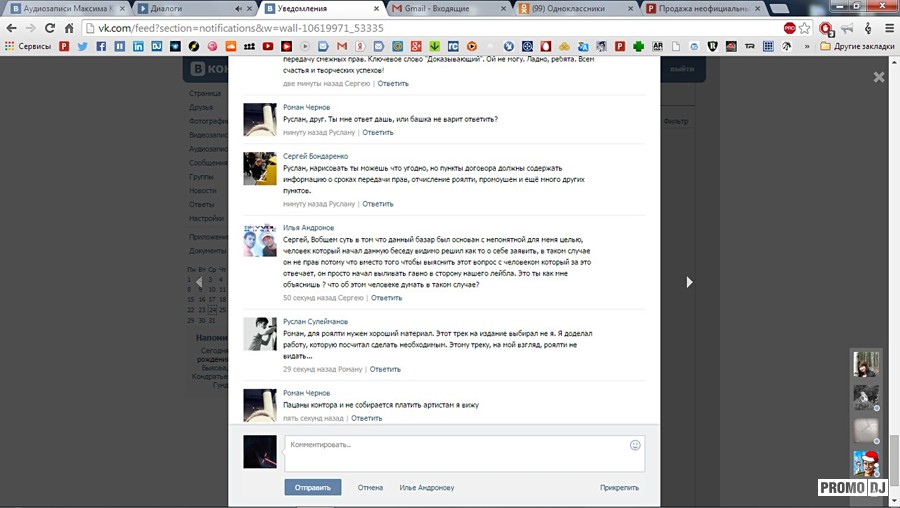The width and height of the screenshot is (900, 508).
Task: Go to previous post with left arrow
Action: [x=198, y=282]
